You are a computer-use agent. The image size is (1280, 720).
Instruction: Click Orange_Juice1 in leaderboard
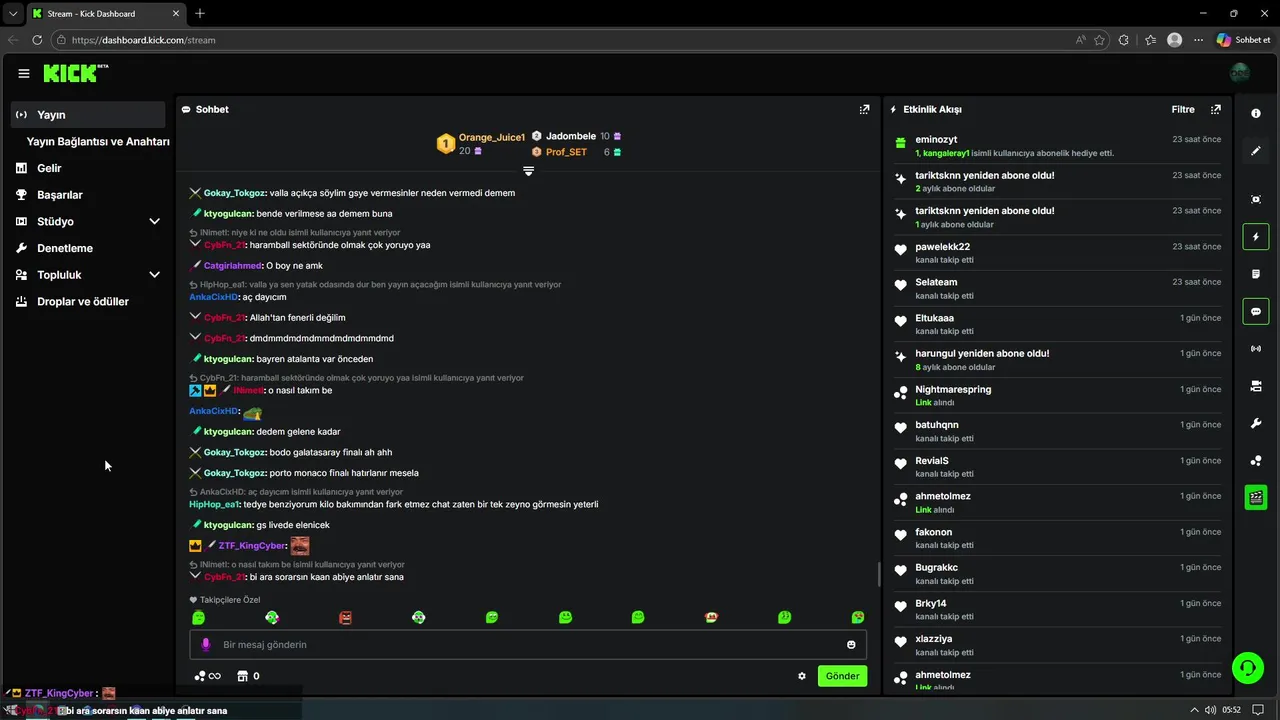pos(492,137)
